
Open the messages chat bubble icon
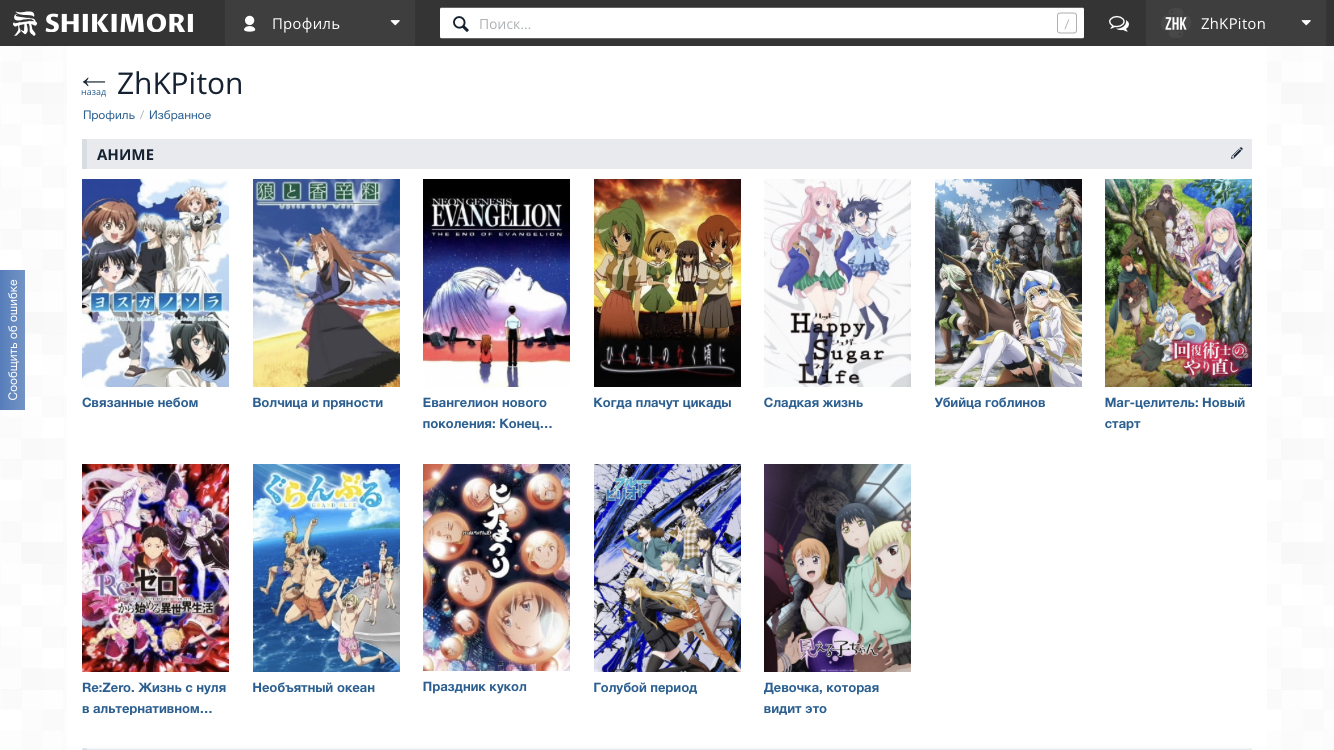point(1119,24)
